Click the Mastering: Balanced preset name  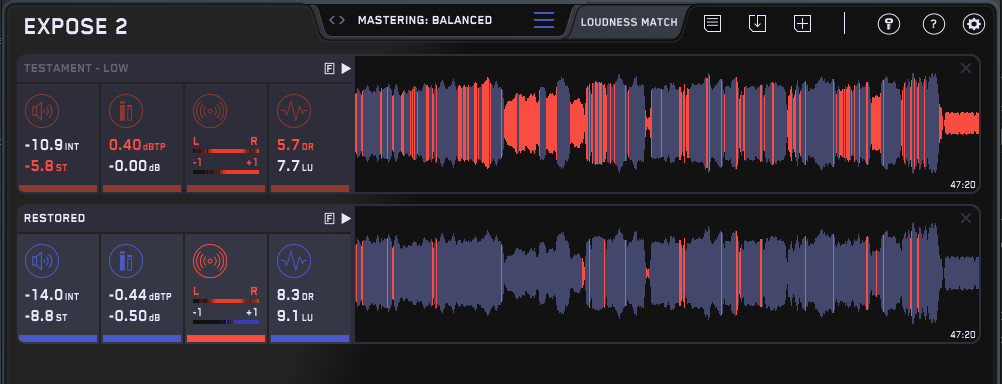point(425,20)
